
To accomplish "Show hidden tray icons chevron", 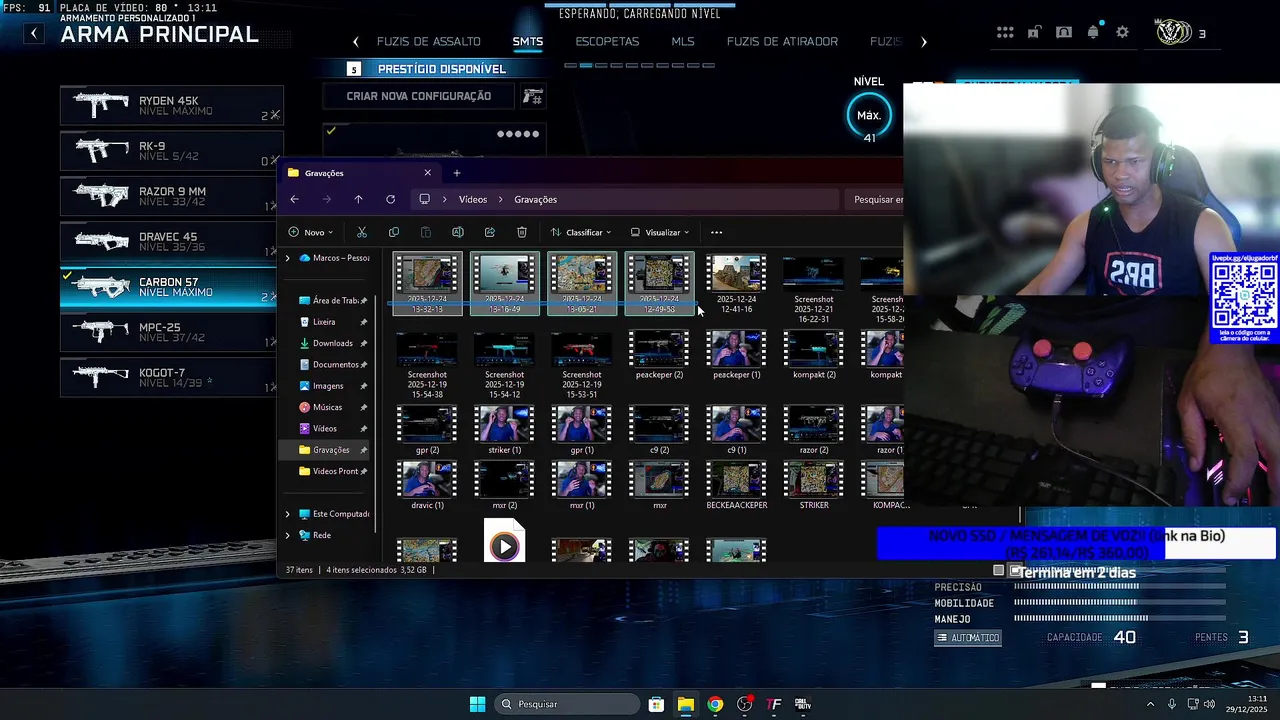I will point(1150,704).
